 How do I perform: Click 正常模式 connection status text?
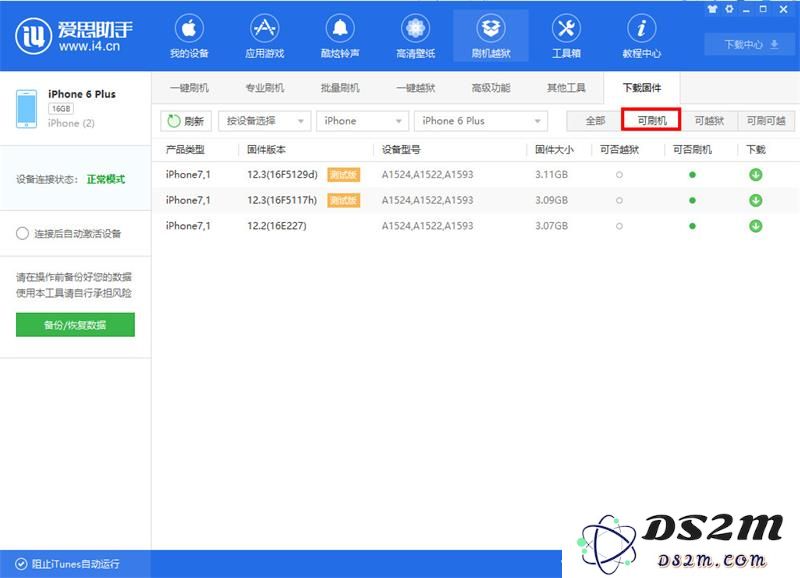click(x=106, y=179)
